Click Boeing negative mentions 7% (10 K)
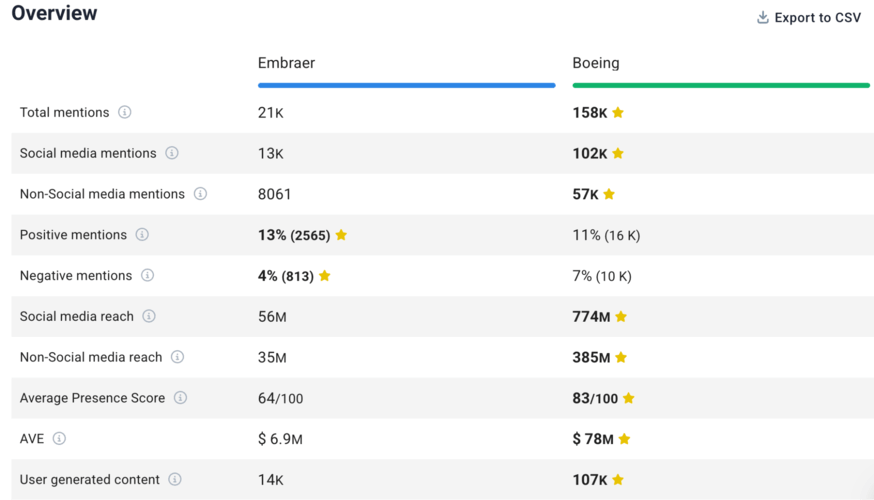The height and width of the screenshot is (500, 874). point(602,276)
